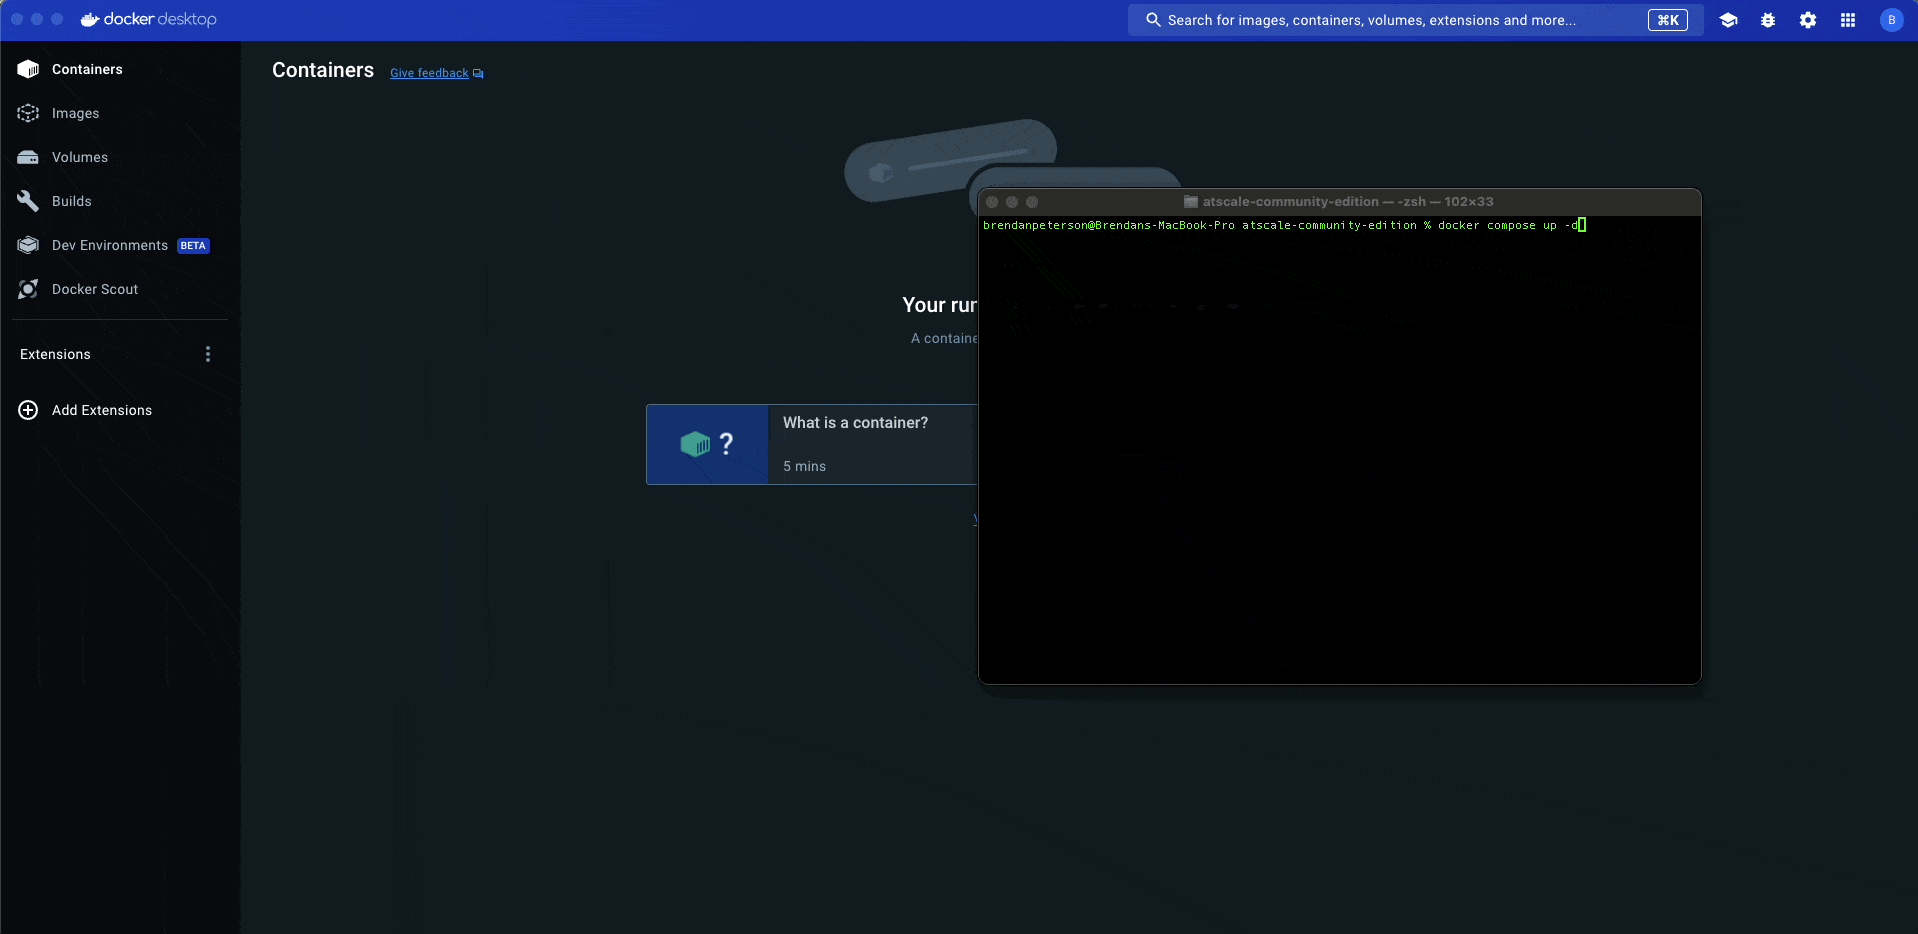This screenshot has height=934, width=1918.
Task: Select the Volumes menu label
Action: (x=80, y=157)
